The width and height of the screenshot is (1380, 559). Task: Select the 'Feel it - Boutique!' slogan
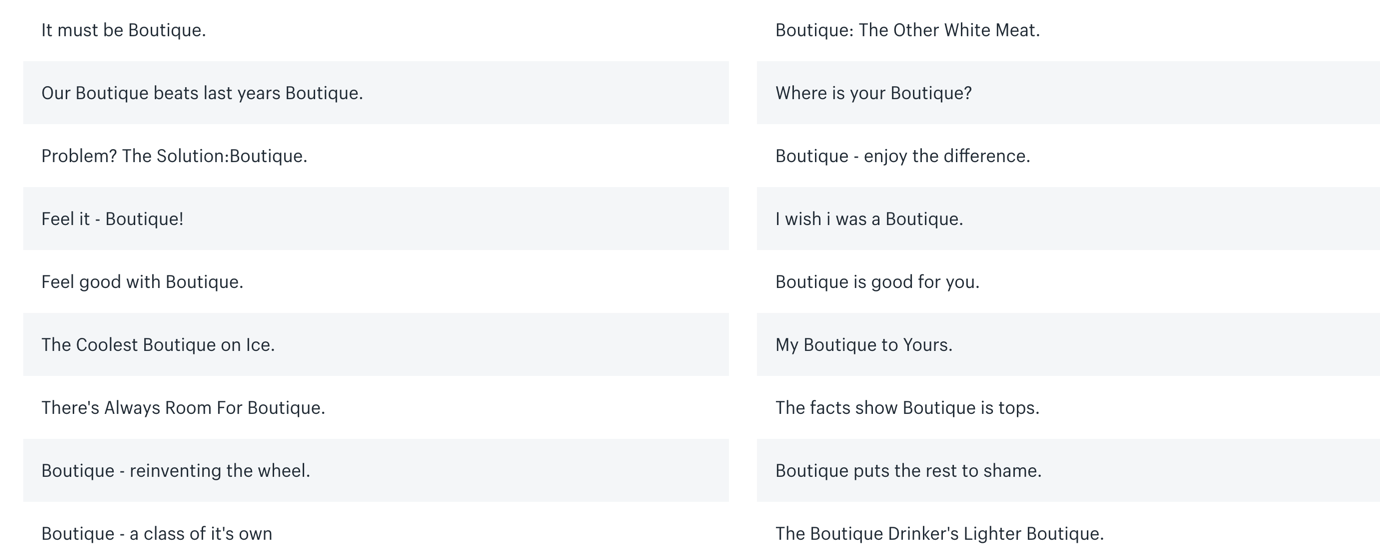click(112, 219)
